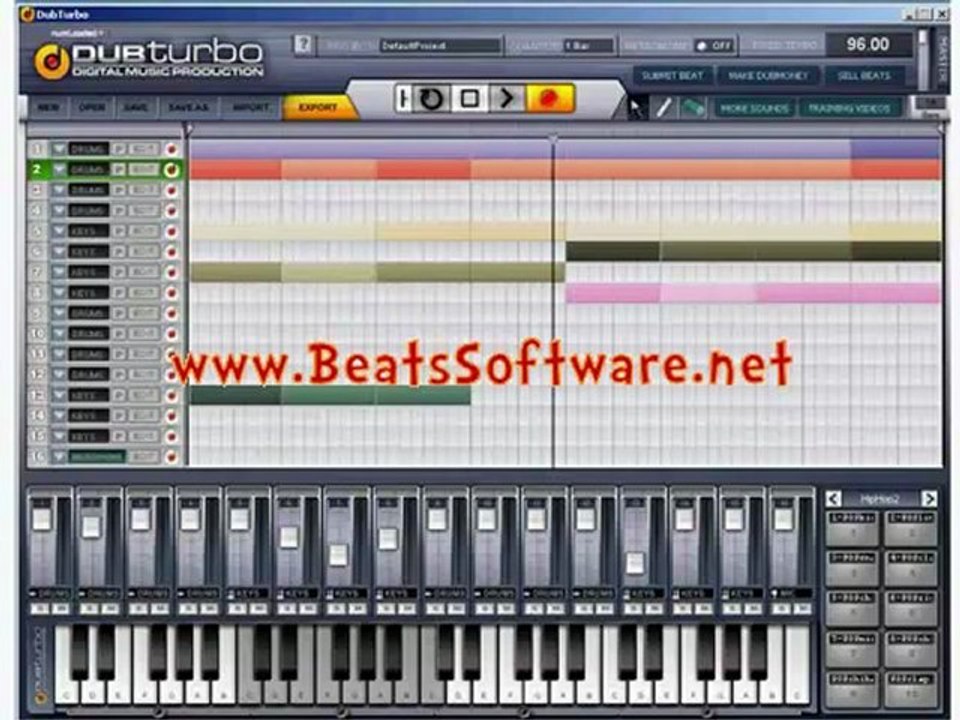Image resolution: width=960 pixels, height=720 pixels.
Task: Arm record on track 5
Action: pyautogui.click(x=171, y=231)
